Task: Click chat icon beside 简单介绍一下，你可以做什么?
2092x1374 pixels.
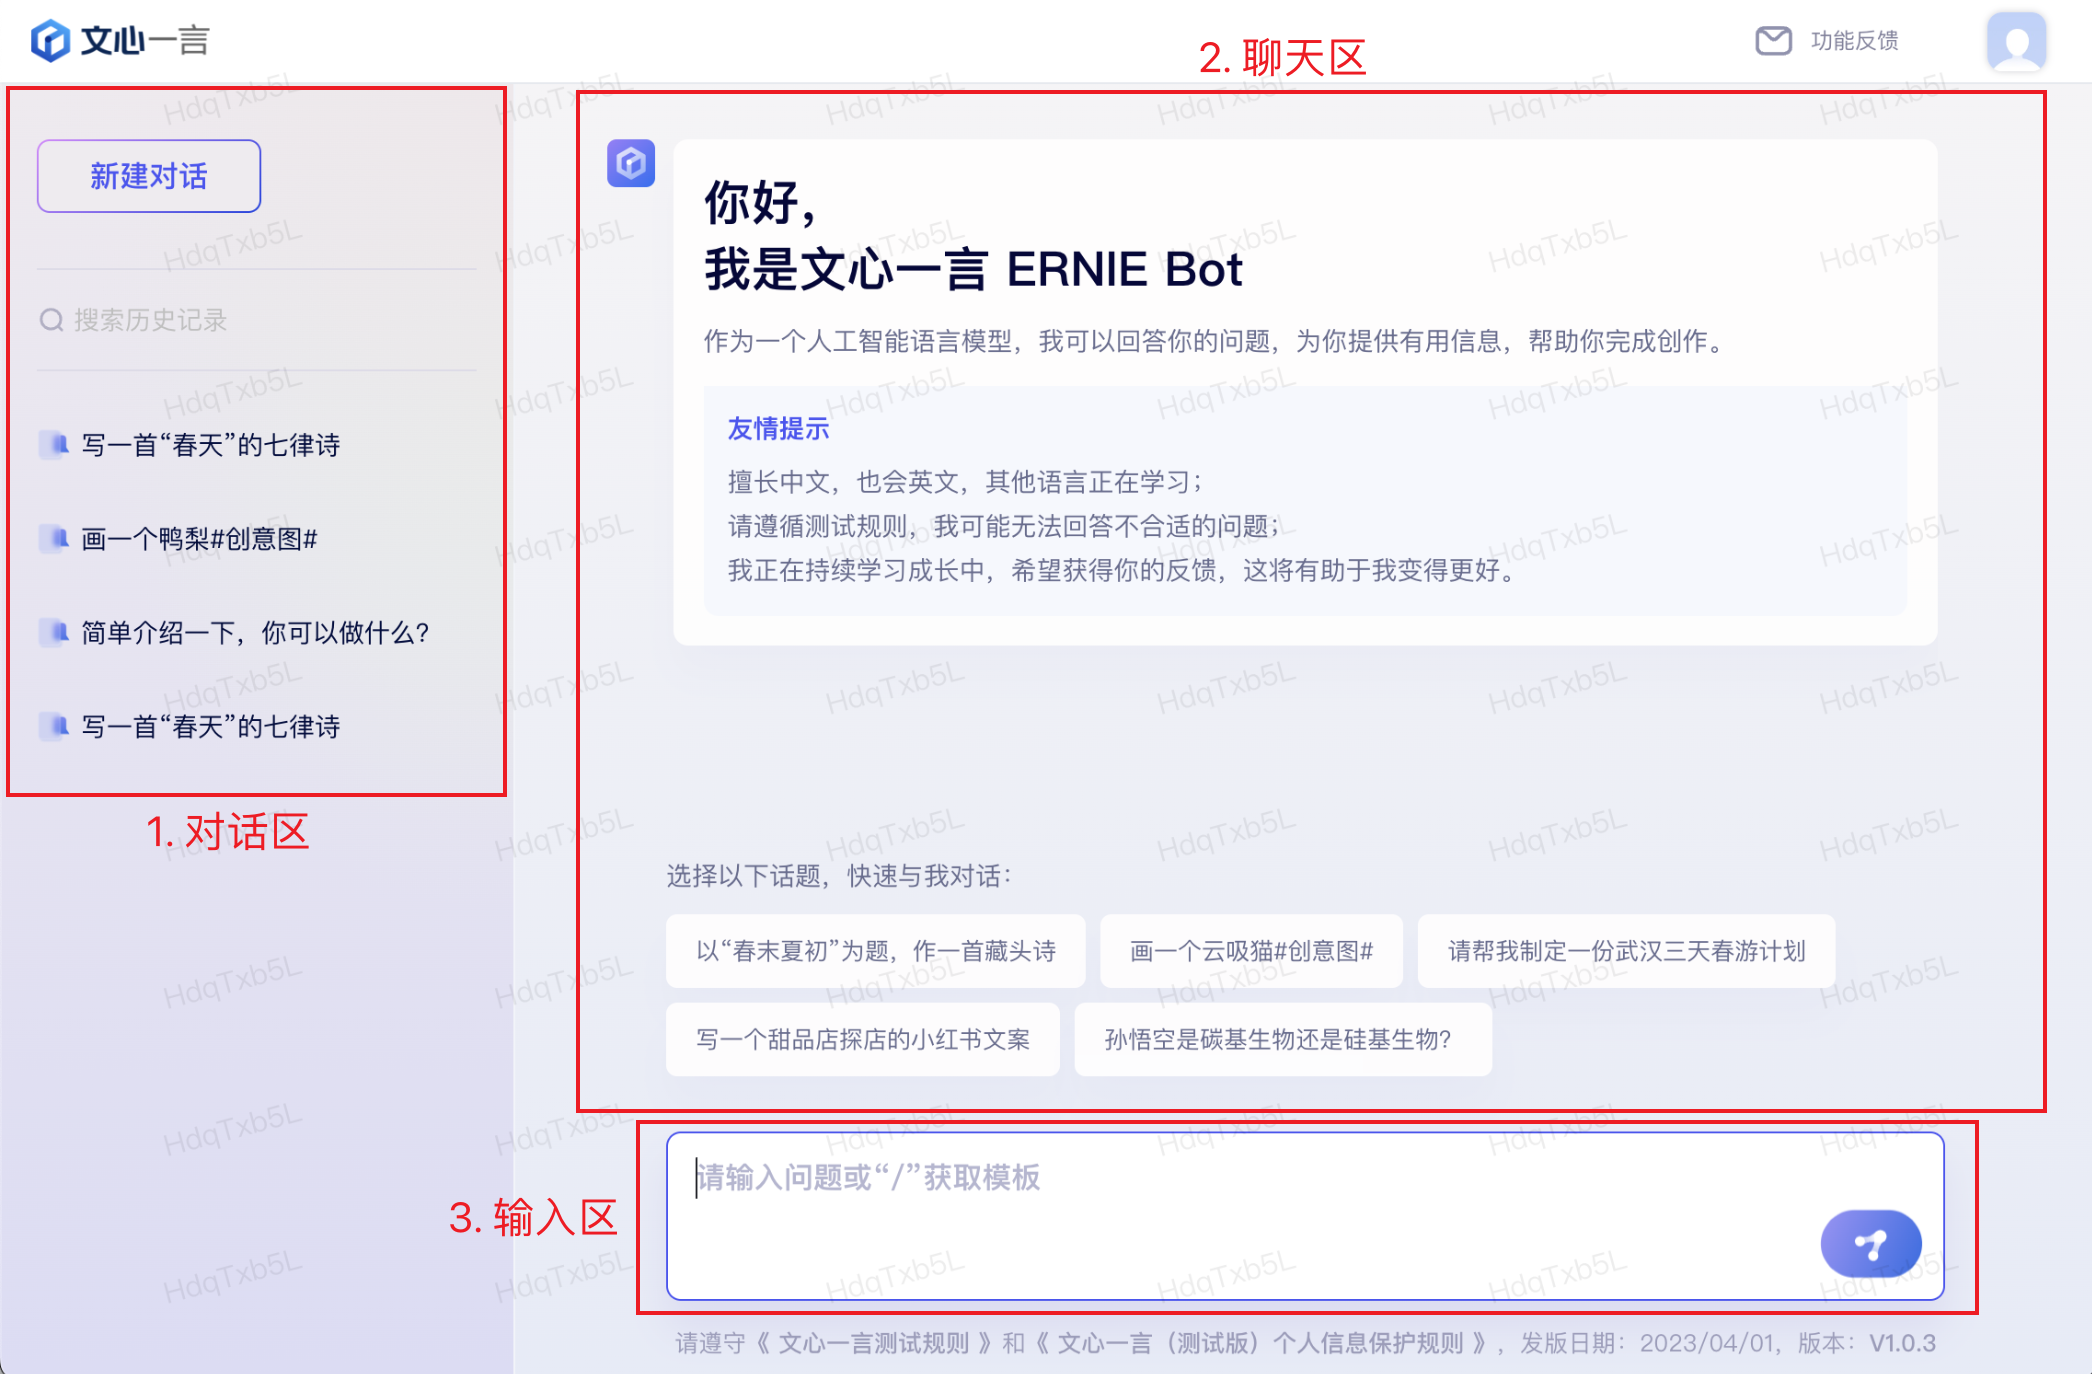Action: (54, 632)
